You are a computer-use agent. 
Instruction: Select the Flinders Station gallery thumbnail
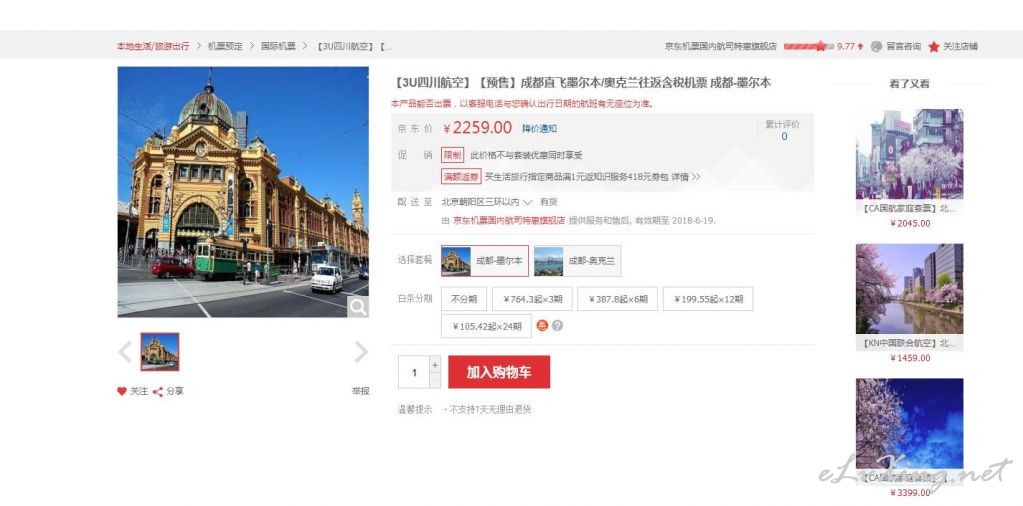pos(160,351)
